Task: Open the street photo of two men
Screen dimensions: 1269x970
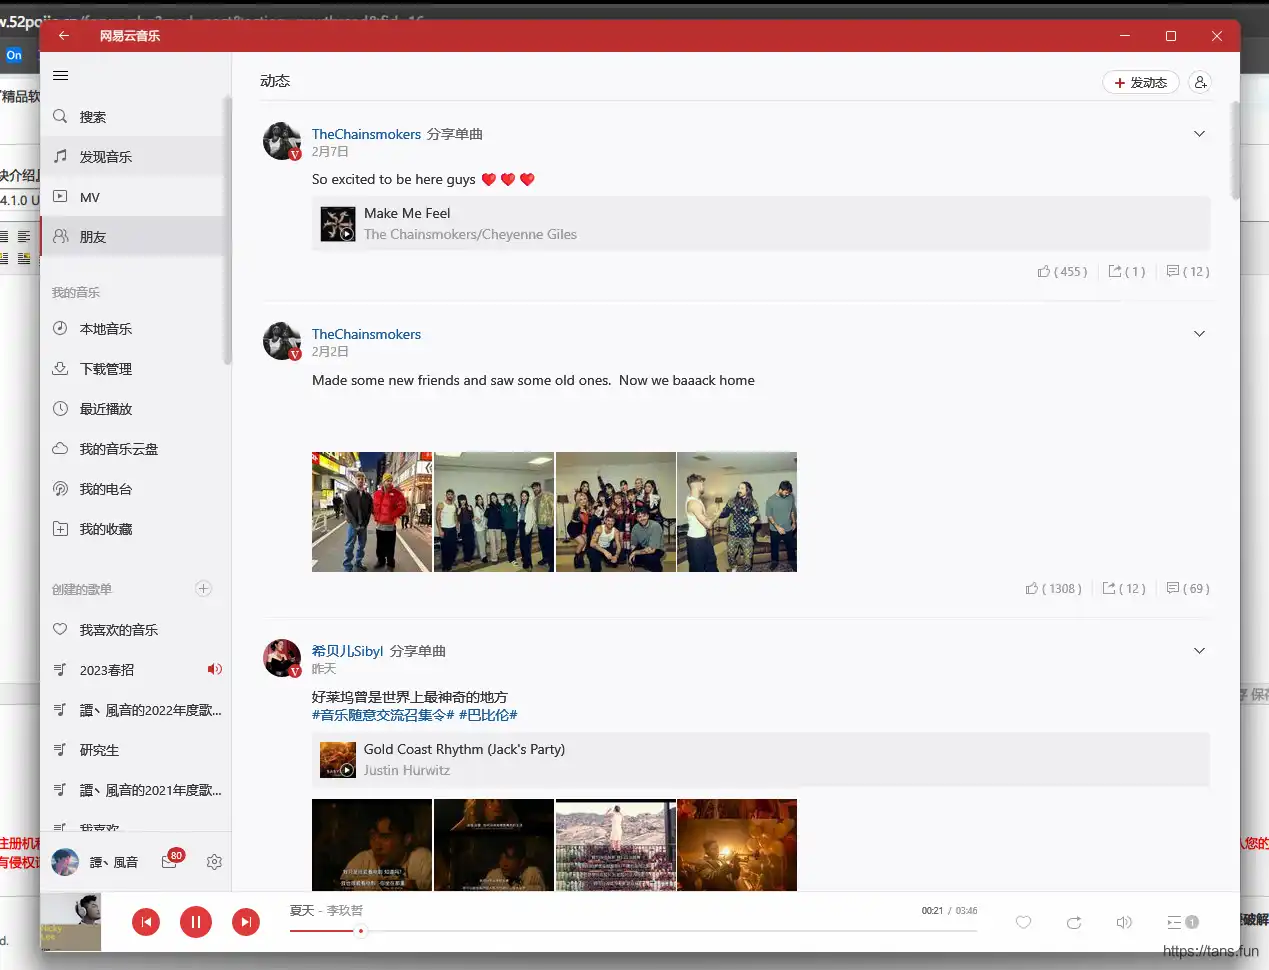Action: (372, 512)
